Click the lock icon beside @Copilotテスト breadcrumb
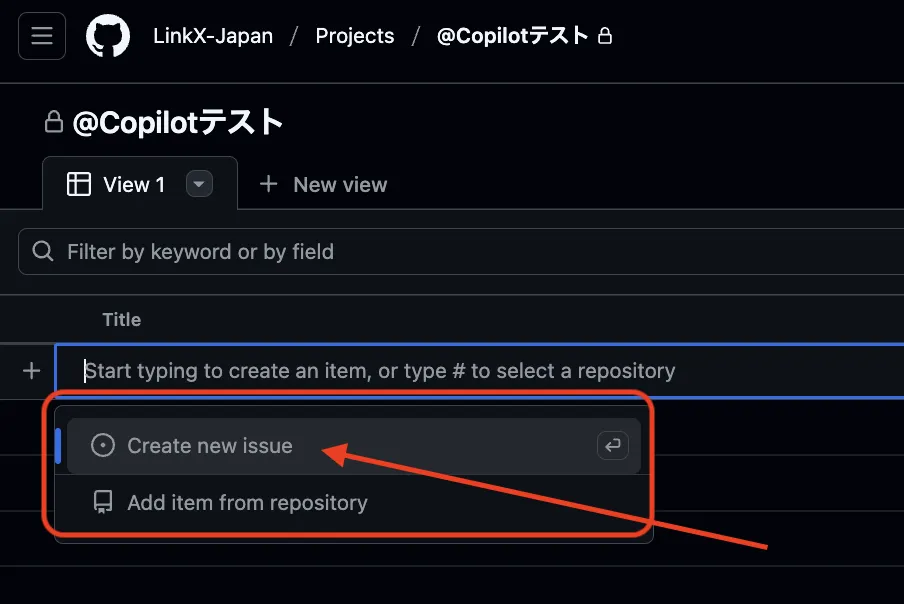Screen dimensions: 904x604 pyautogui.click(x=604, y=35)
